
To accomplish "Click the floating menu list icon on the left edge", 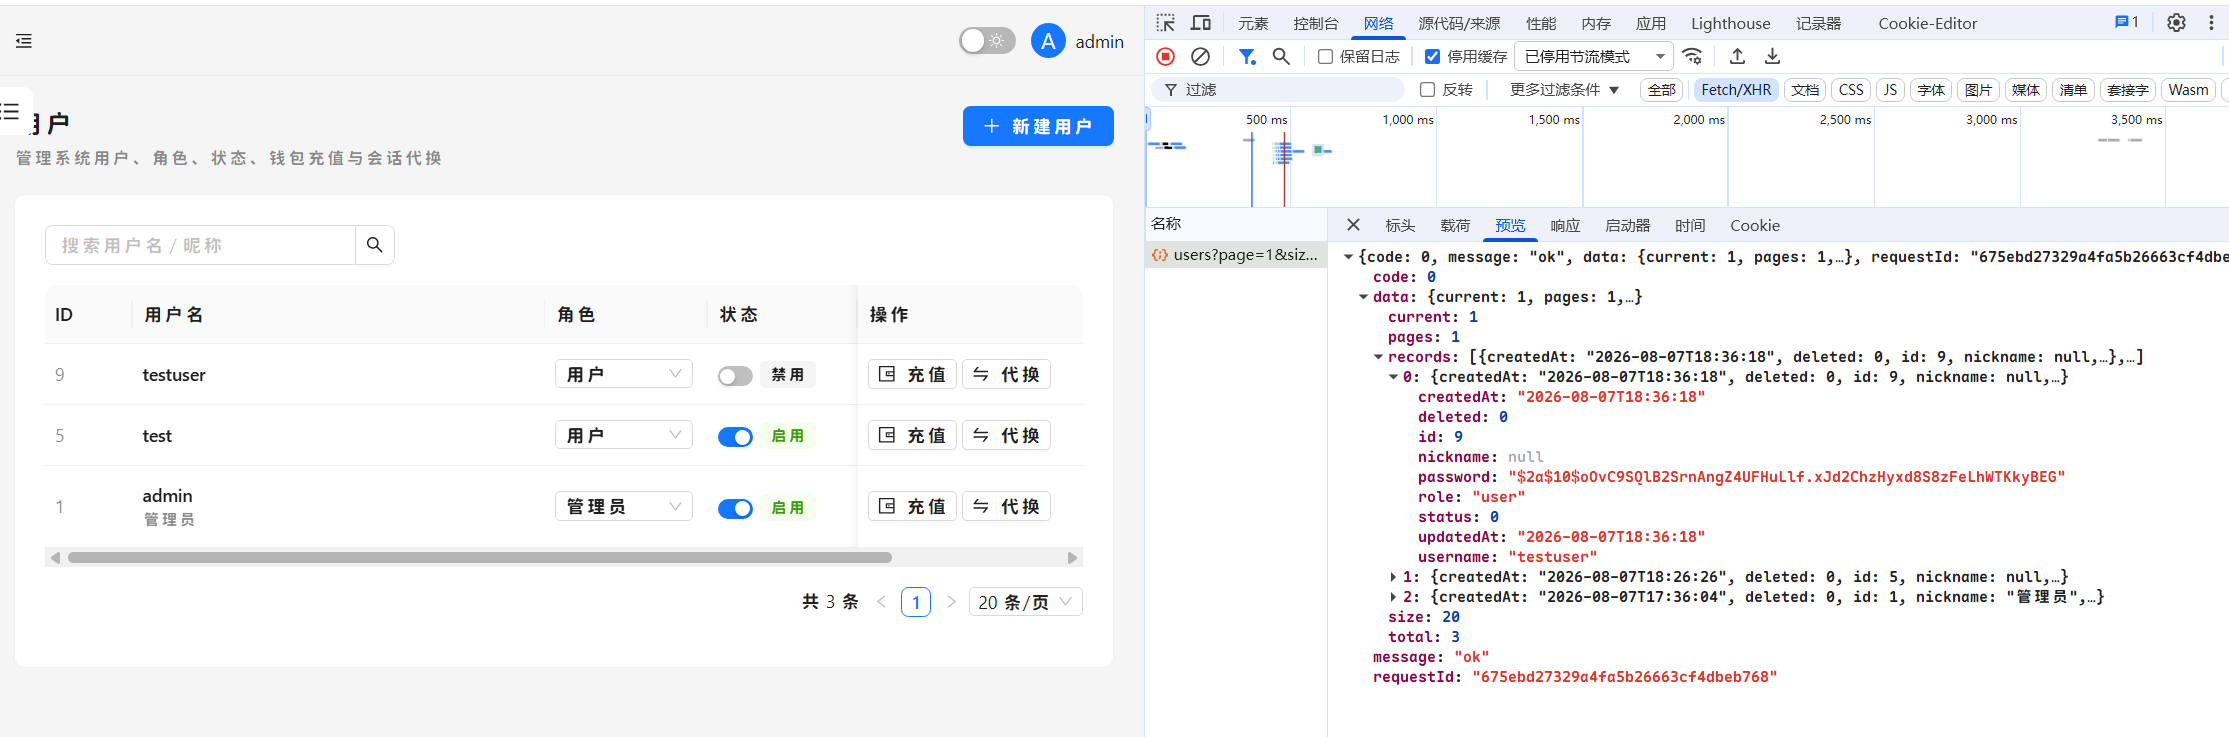I will [x=11, y=111].
